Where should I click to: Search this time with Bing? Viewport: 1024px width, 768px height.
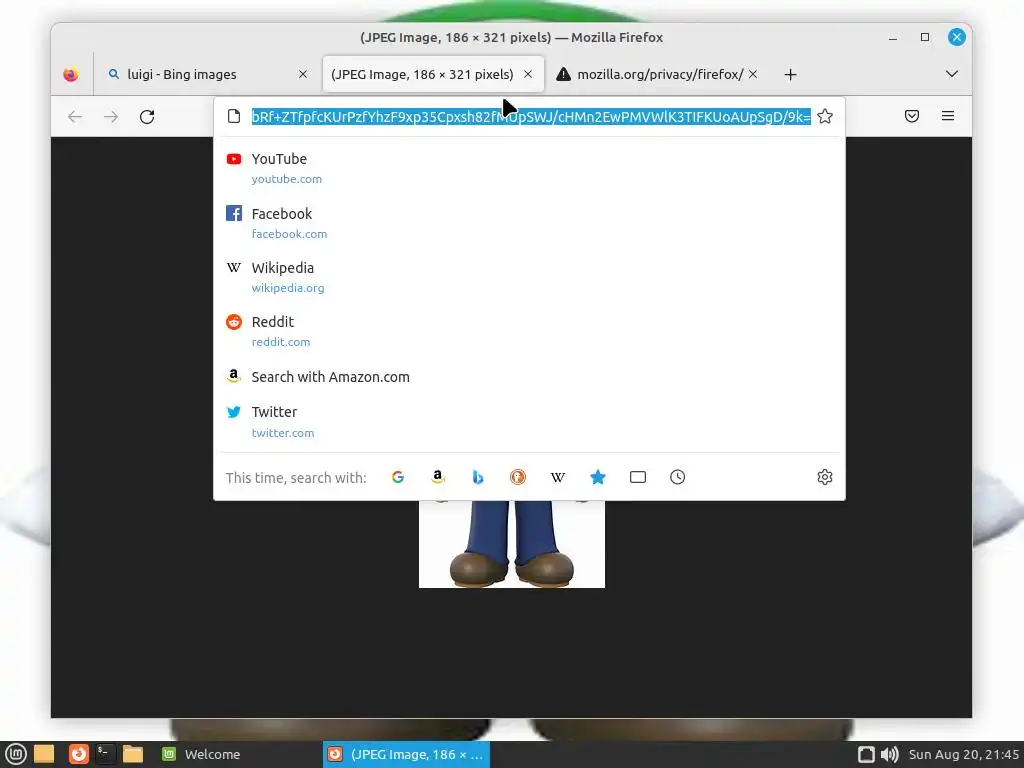tap(478, 477)
